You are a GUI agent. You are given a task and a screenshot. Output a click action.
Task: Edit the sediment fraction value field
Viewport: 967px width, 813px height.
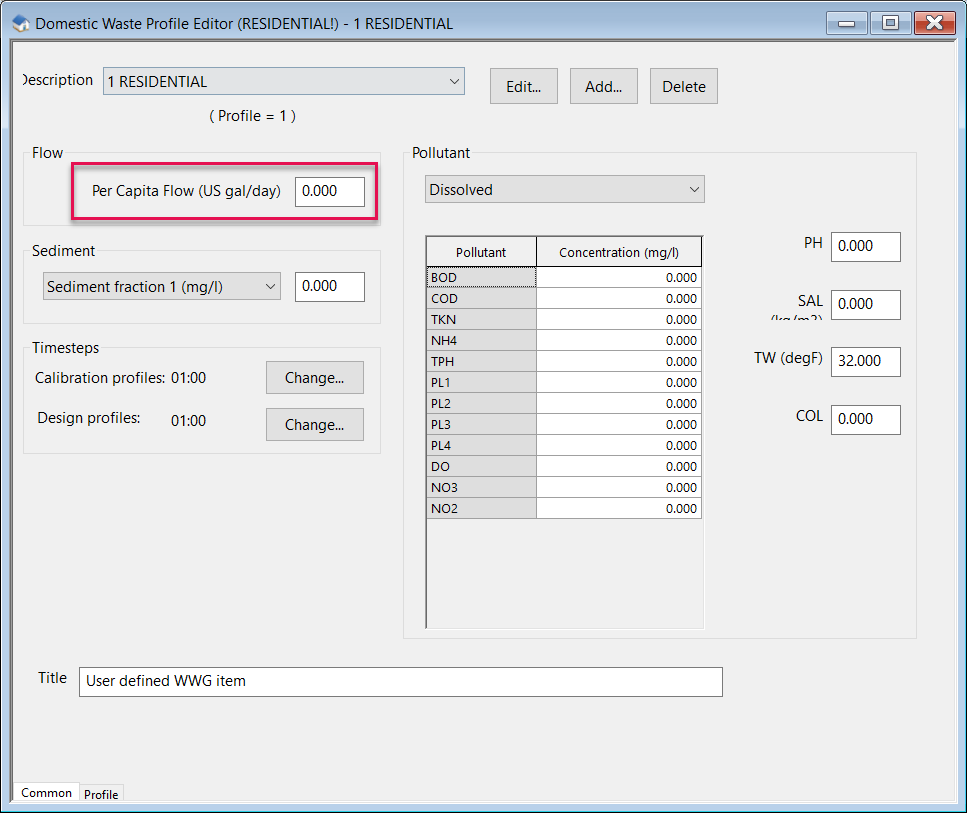click(330, 286)
